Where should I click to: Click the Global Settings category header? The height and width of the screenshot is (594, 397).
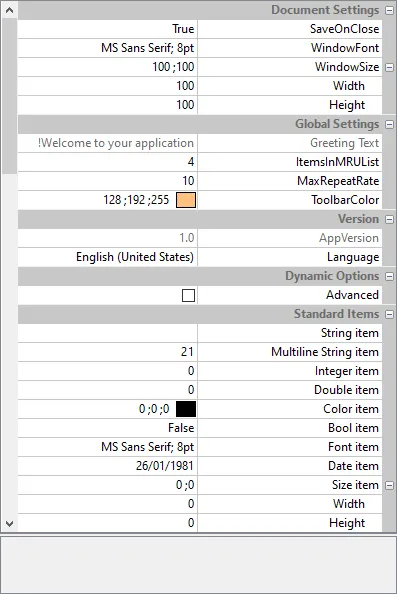[201, 124]
